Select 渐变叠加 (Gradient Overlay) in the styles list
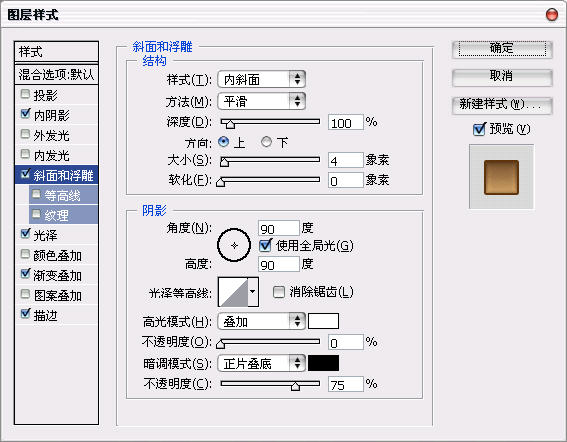This screenshot has width=567, height=442. click(56, 275)
